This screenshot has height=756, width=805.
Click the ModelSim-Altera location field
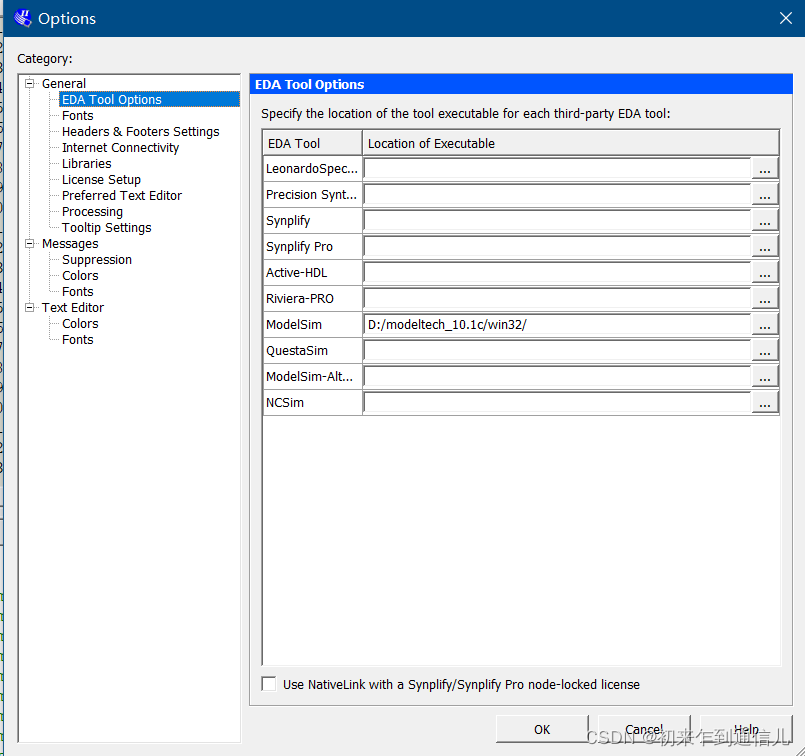click(x=558, y=377)
